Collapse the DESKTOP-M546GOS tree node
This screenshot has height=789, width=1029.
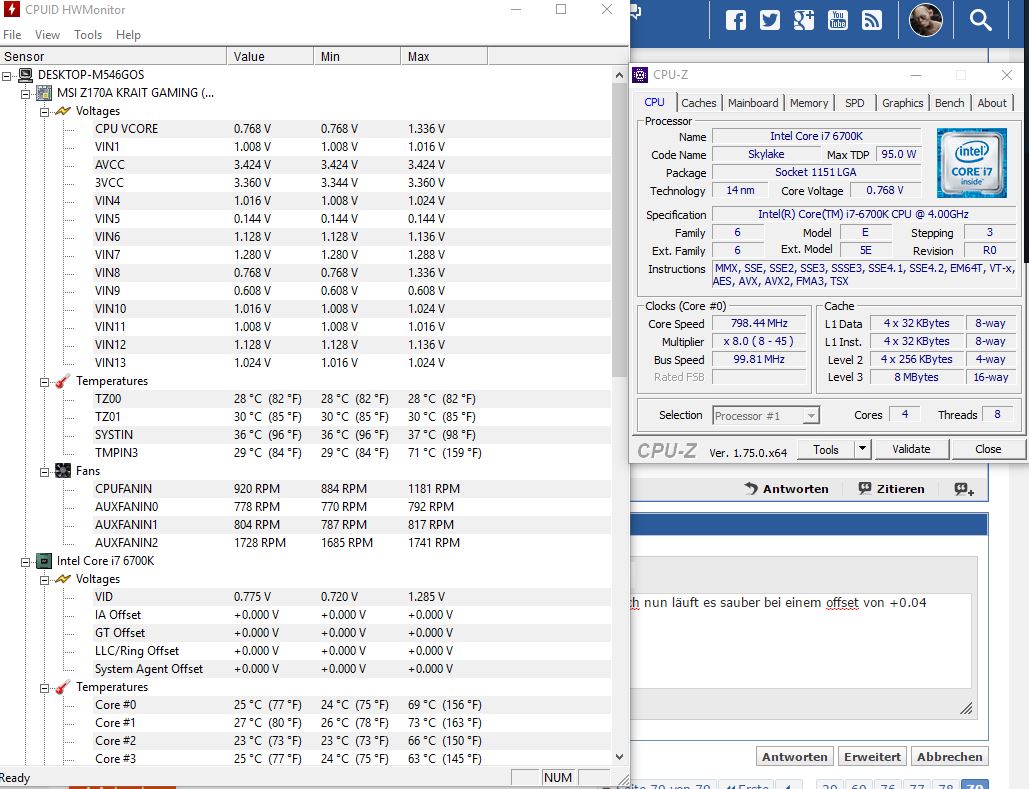[7, 75]
